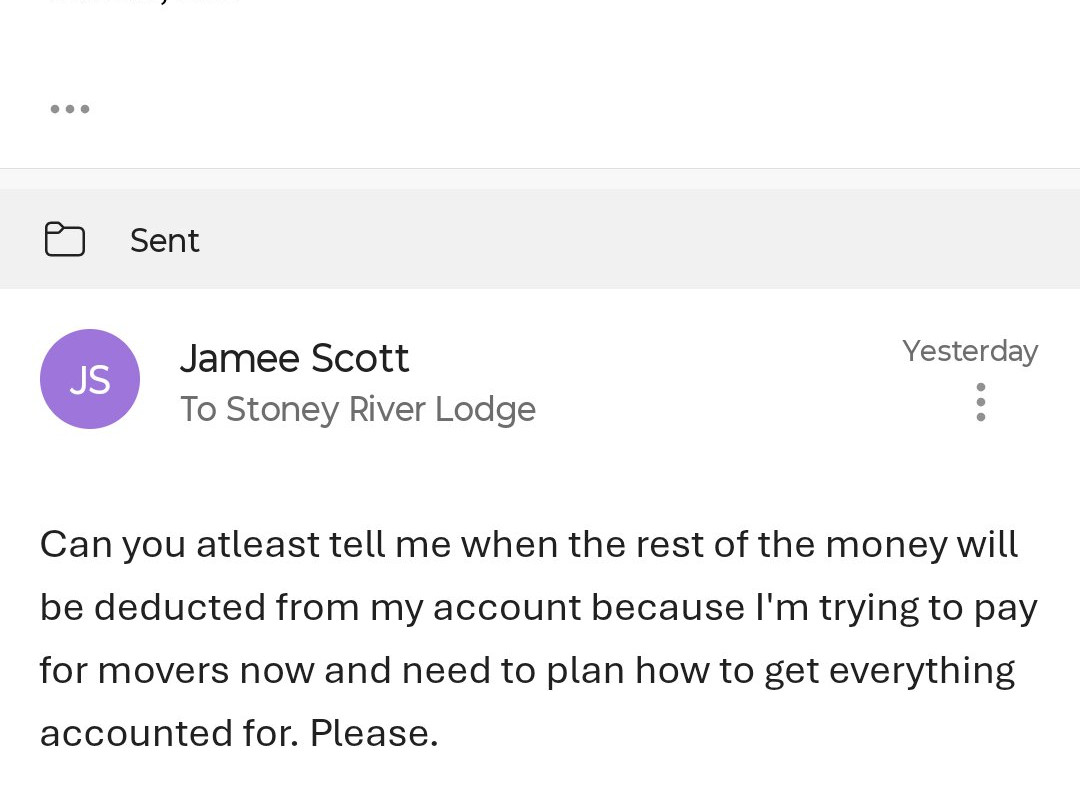Tap the letters JS in the avatar circle

point(90,380)
